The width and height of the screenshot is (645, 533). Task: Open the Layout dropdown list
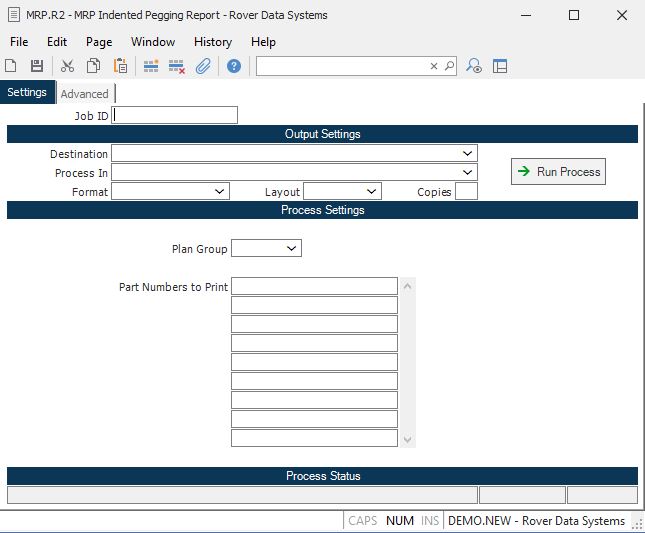click(372, 192)
